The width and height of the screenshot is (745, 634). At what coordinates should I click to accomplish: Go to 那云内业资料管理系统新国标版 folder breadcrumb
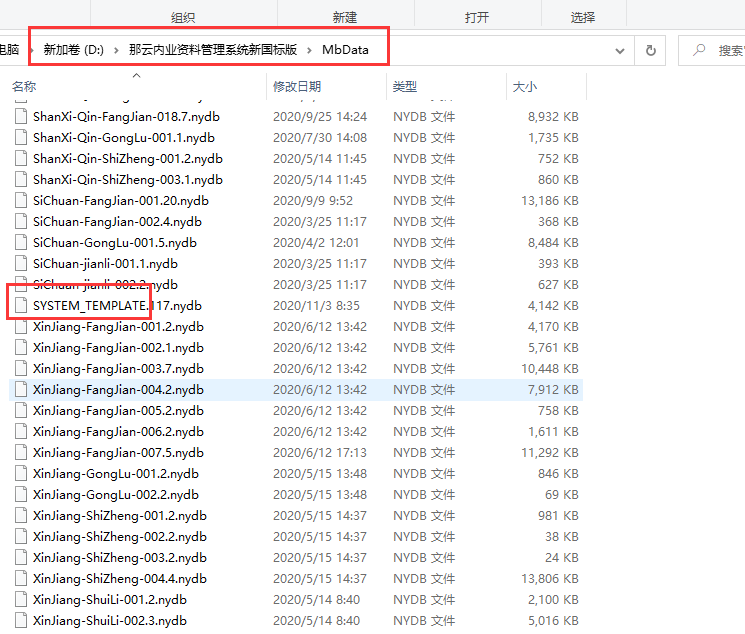213,50
